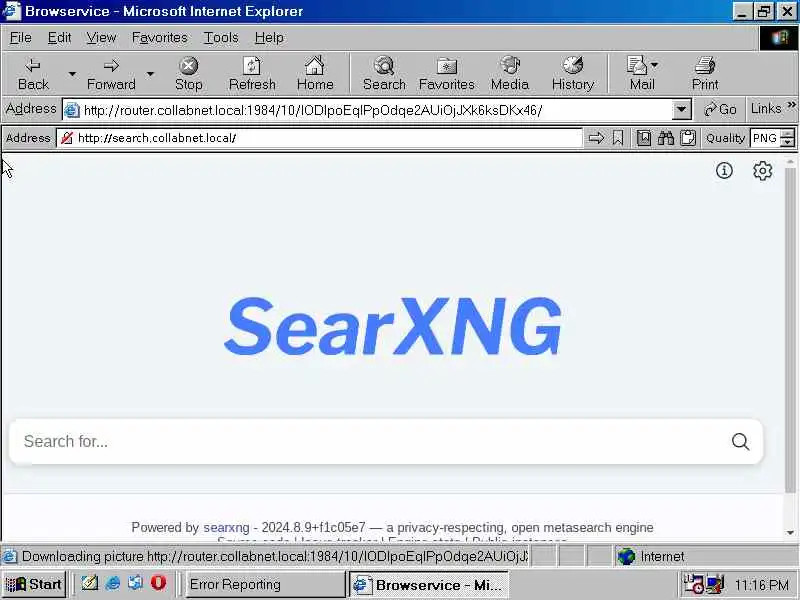The height and width of the screenshot is (600, 800).
Task: Increase Quality with stepper up arrow
Action: (x=788, y=133)
